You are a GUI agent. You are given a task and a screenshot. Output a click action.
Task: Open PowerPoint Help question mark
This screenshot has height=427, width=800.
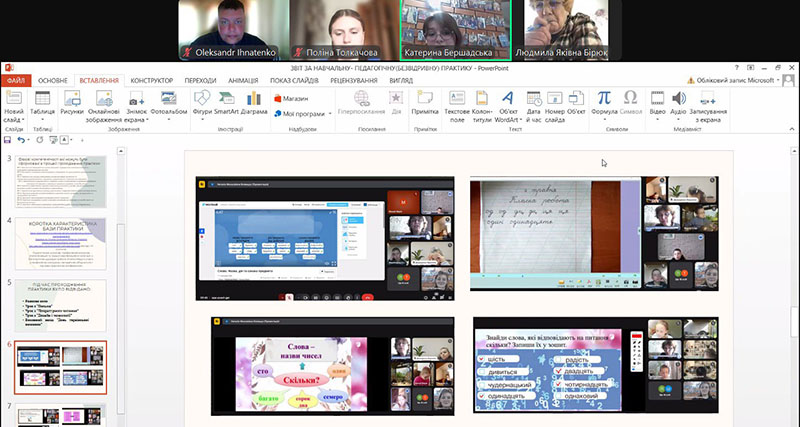point(737,67)
